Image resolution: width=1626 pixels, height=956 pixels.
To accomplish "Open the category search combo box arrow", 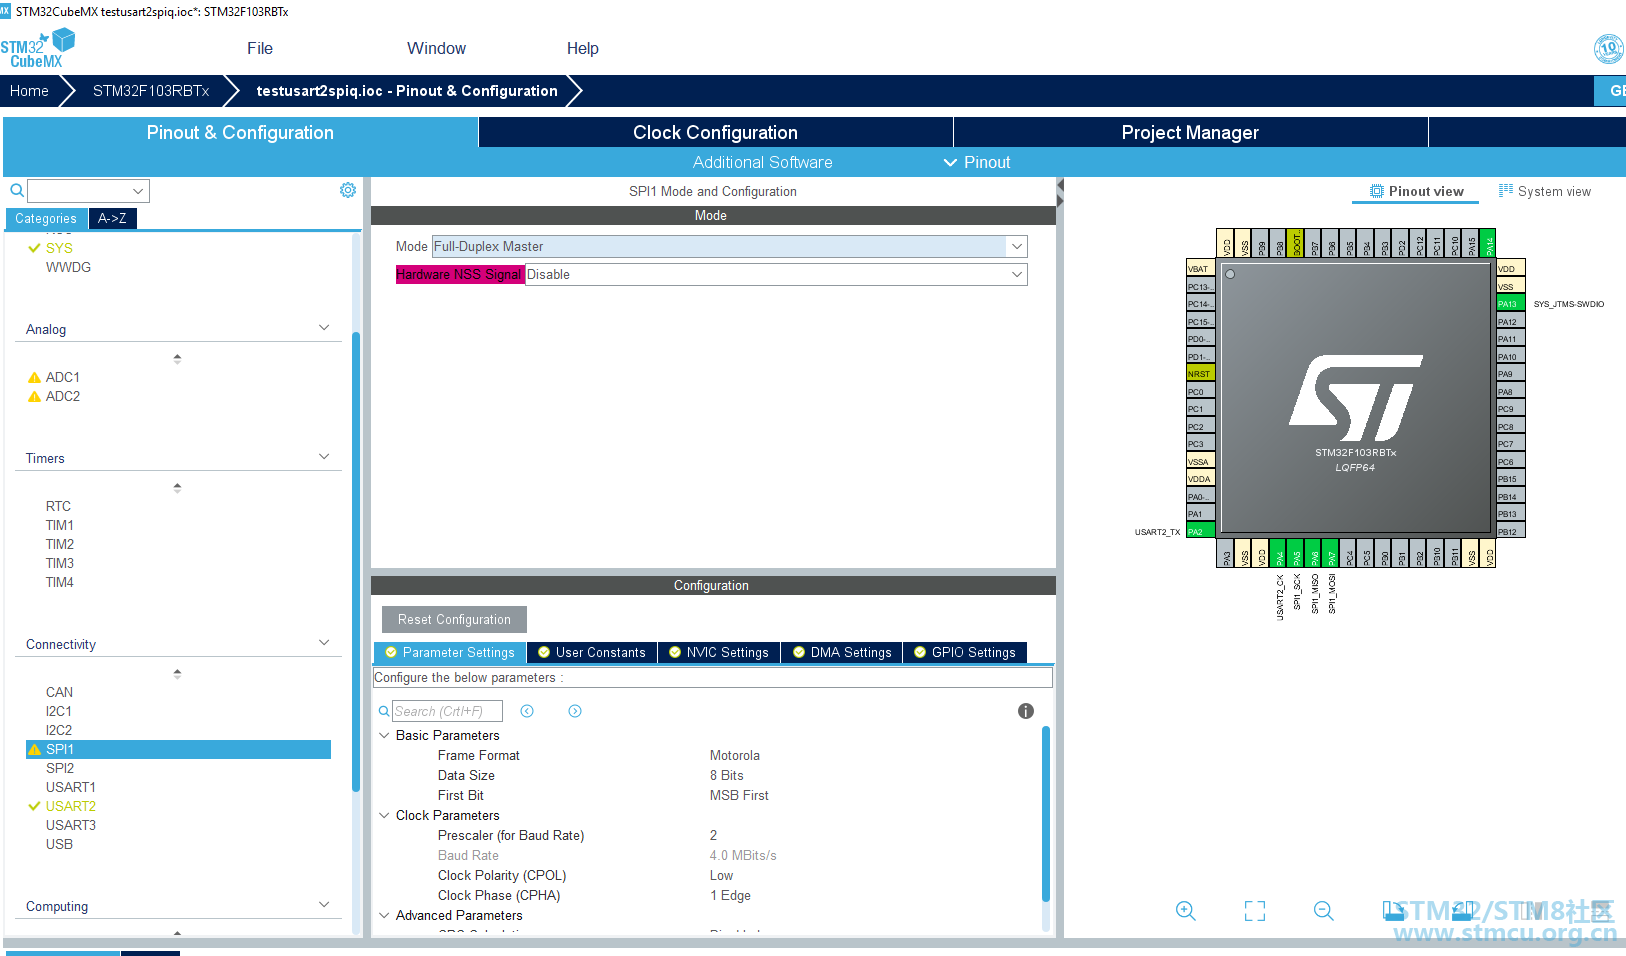I will [x=138, y=191].
